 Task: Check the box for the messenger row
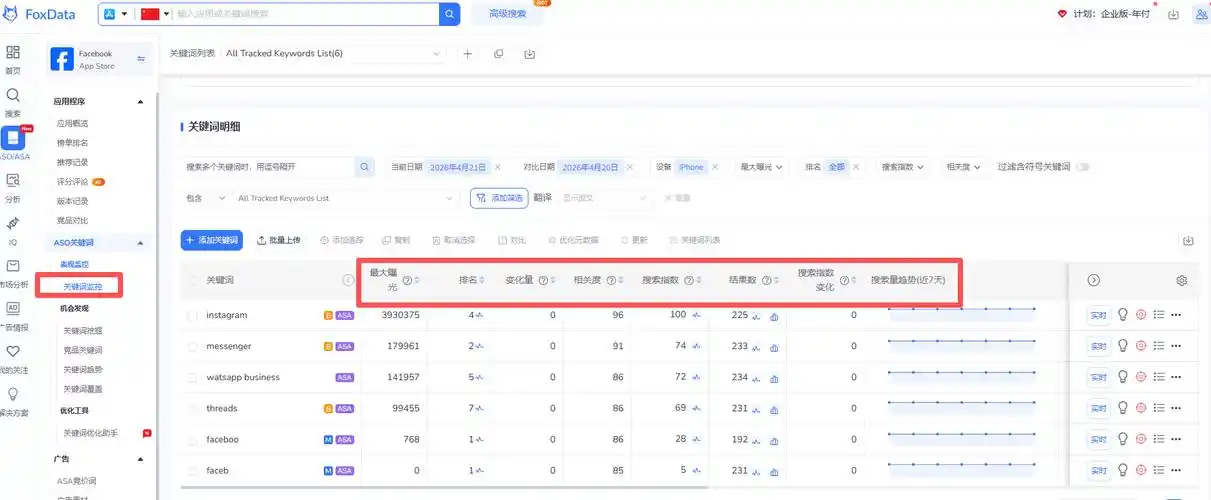pos(193,346)
